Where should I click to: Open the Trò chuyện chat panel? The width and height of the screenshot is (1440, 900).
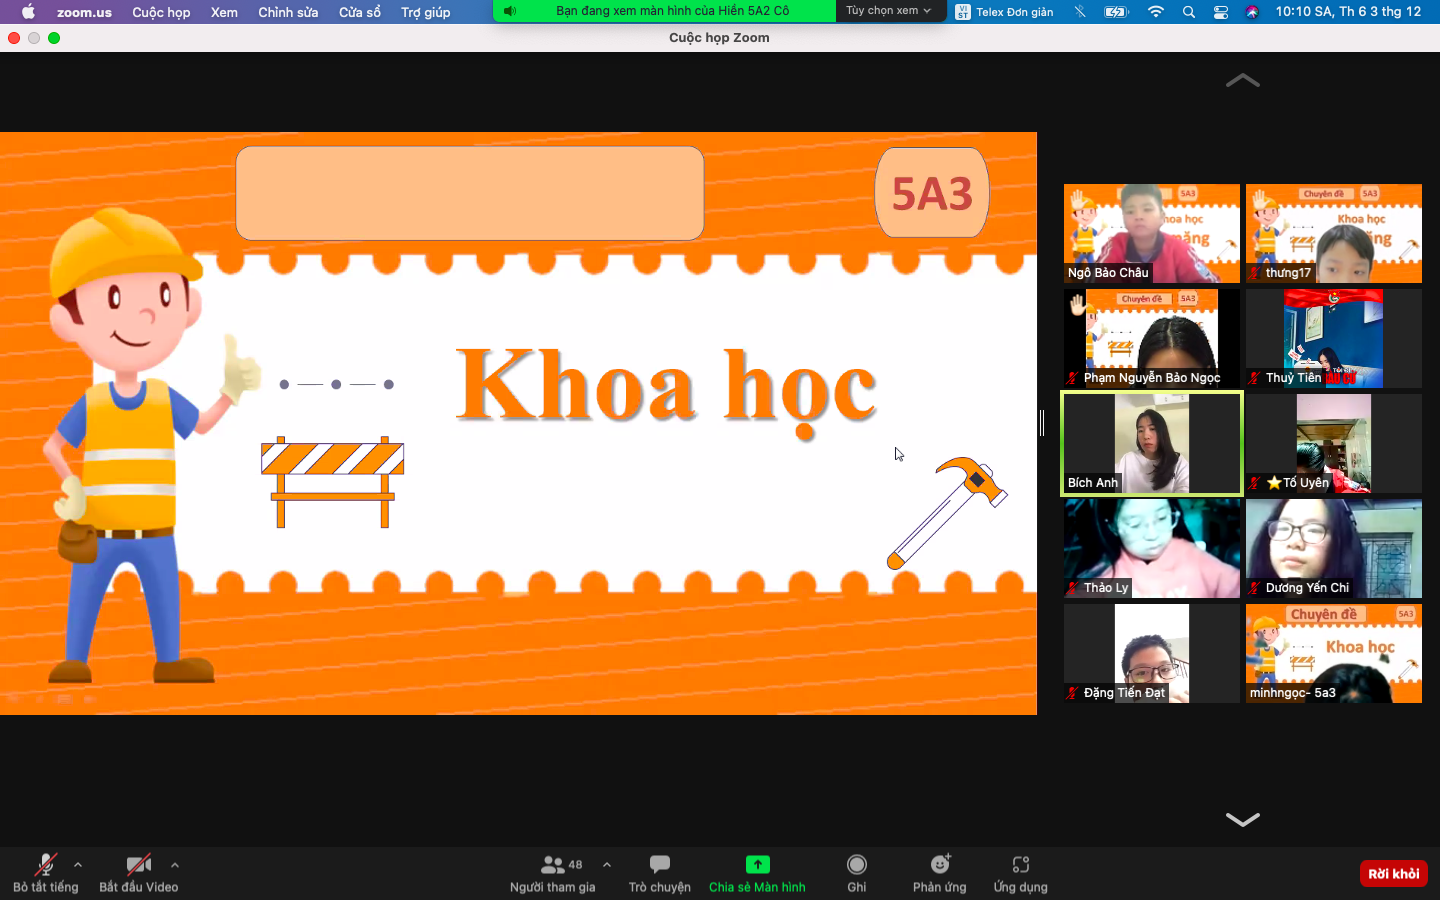pyautogui.click(x=659, y=872)
